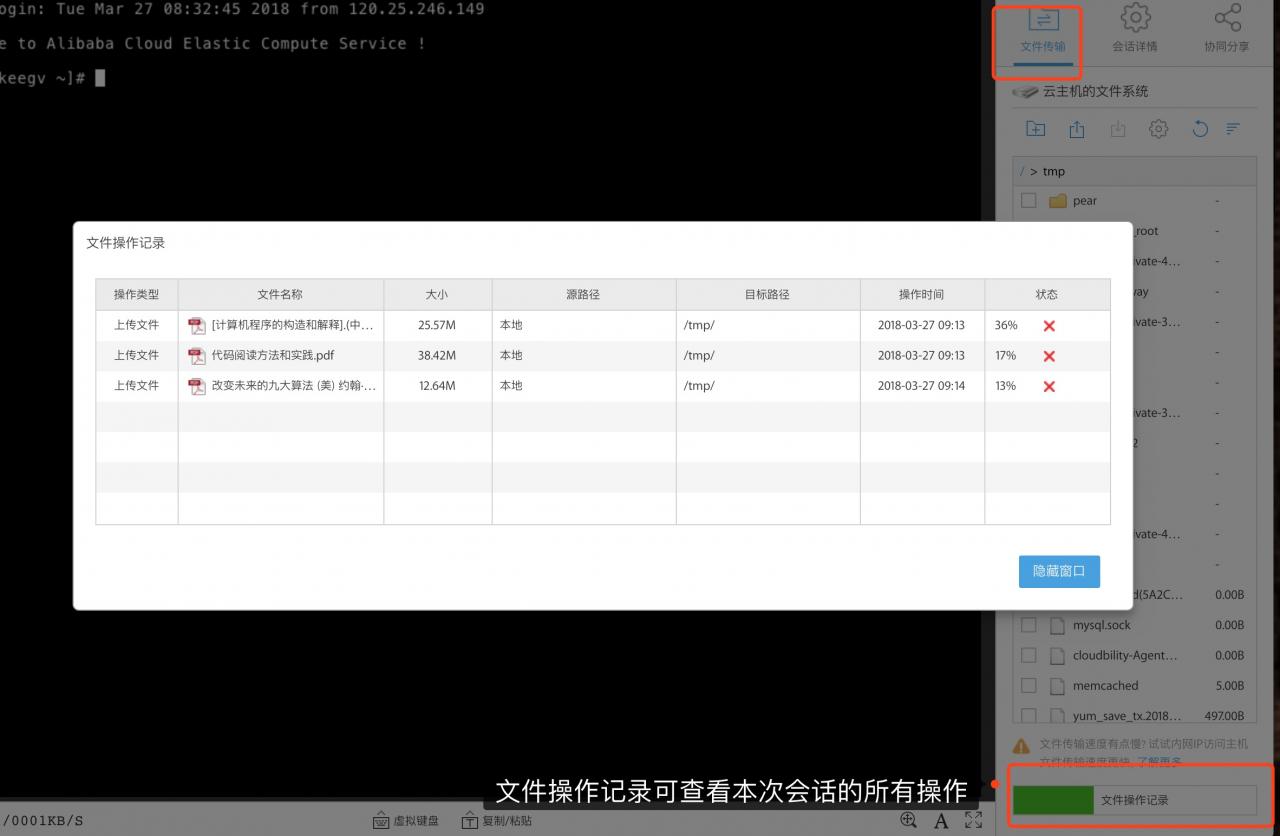Click the 38.42M size cell
The height and width of the screenshot is (836, 1280).
(x=437, y=355)
